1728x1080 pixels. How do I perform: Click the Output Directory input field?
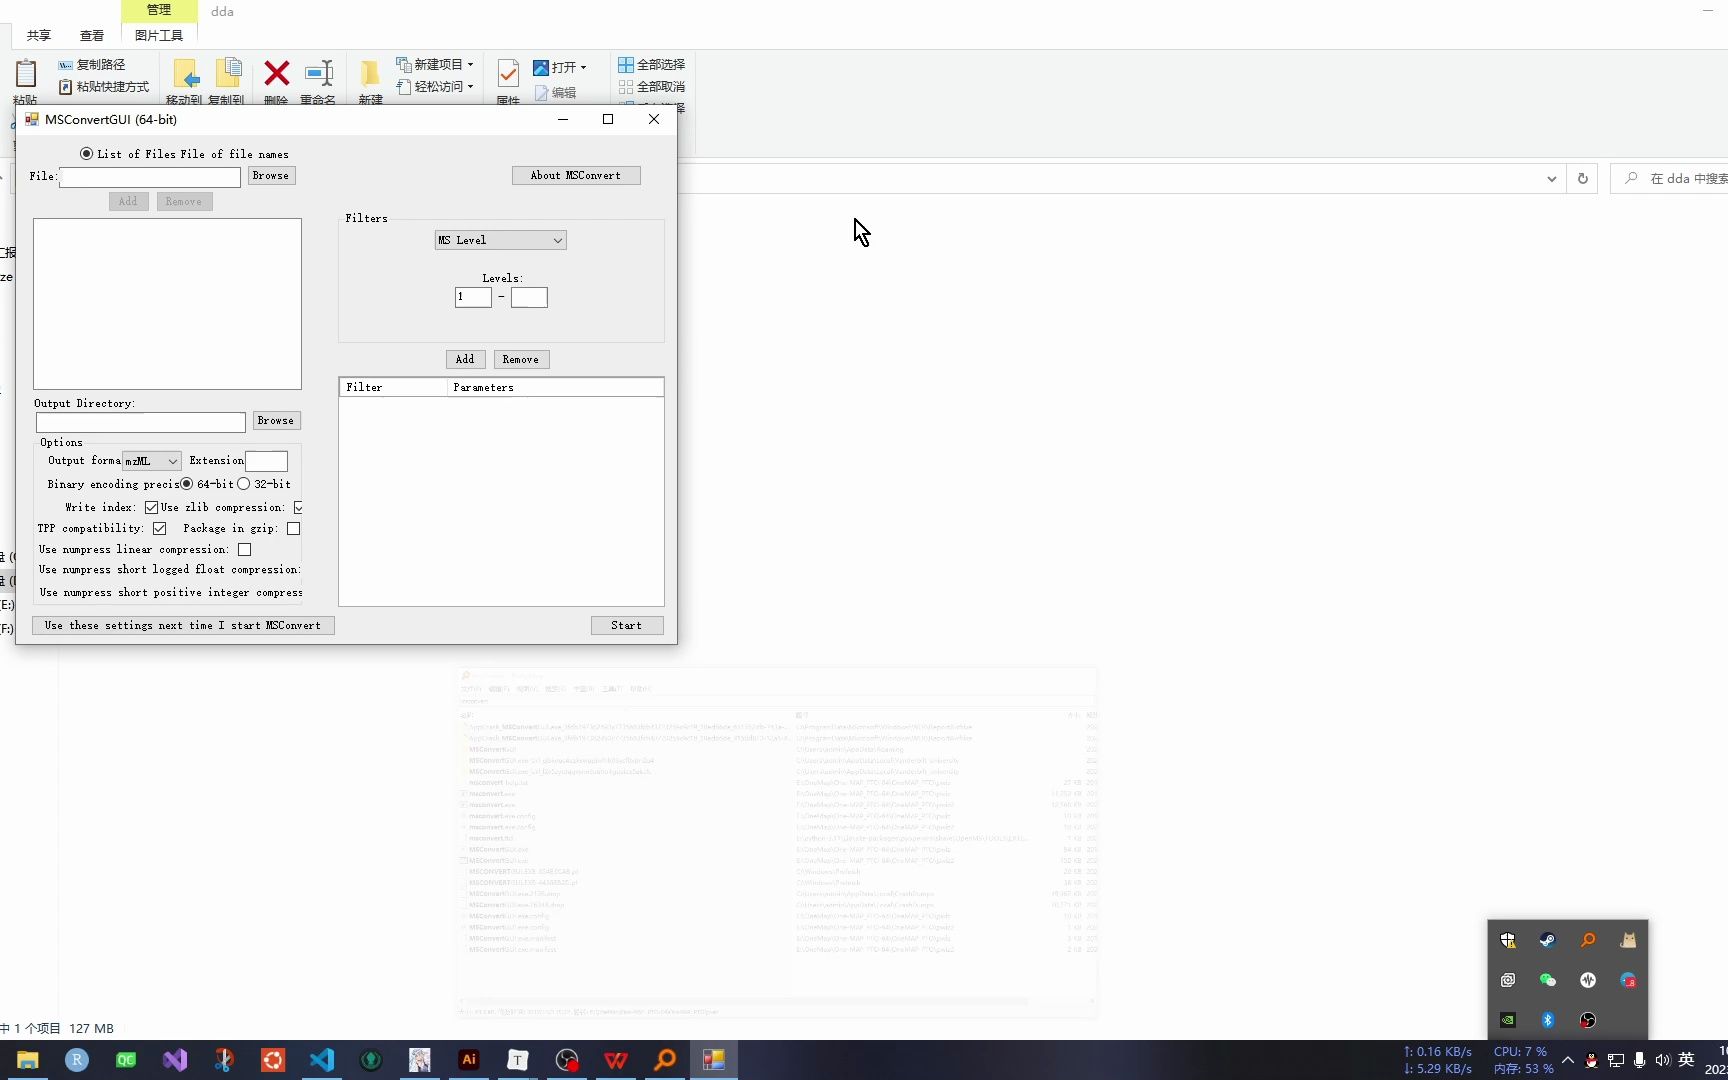click(141, 423)
